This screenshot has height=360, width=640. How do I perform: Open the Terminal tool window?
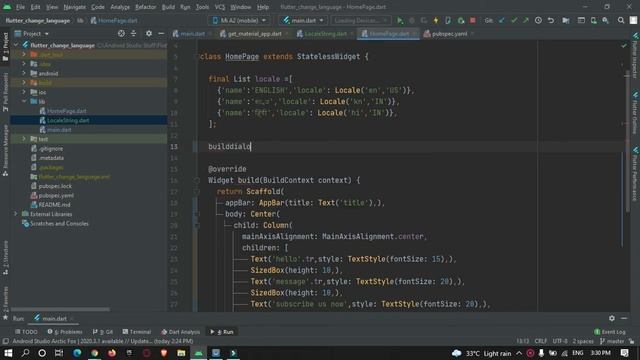click(137, 332)
